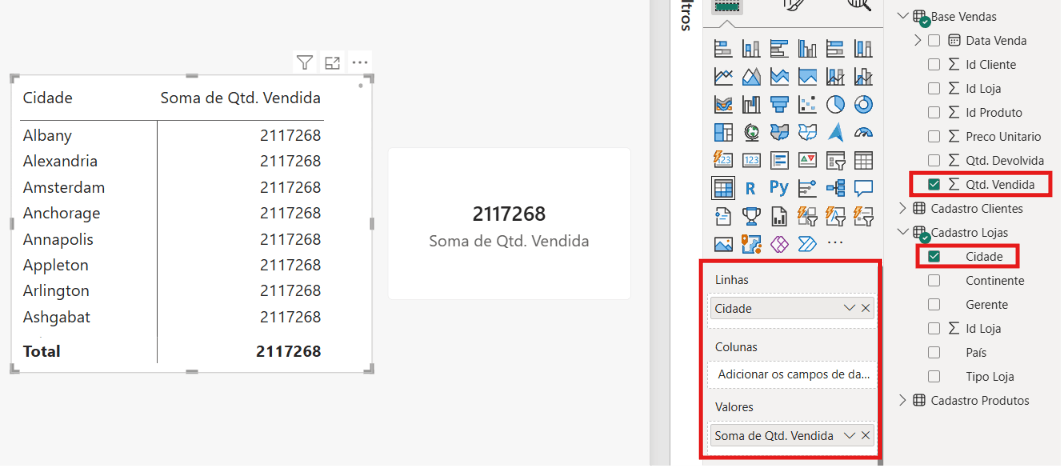
Task: Select the stacked column chart visual
Action: (x=752, y=49)
